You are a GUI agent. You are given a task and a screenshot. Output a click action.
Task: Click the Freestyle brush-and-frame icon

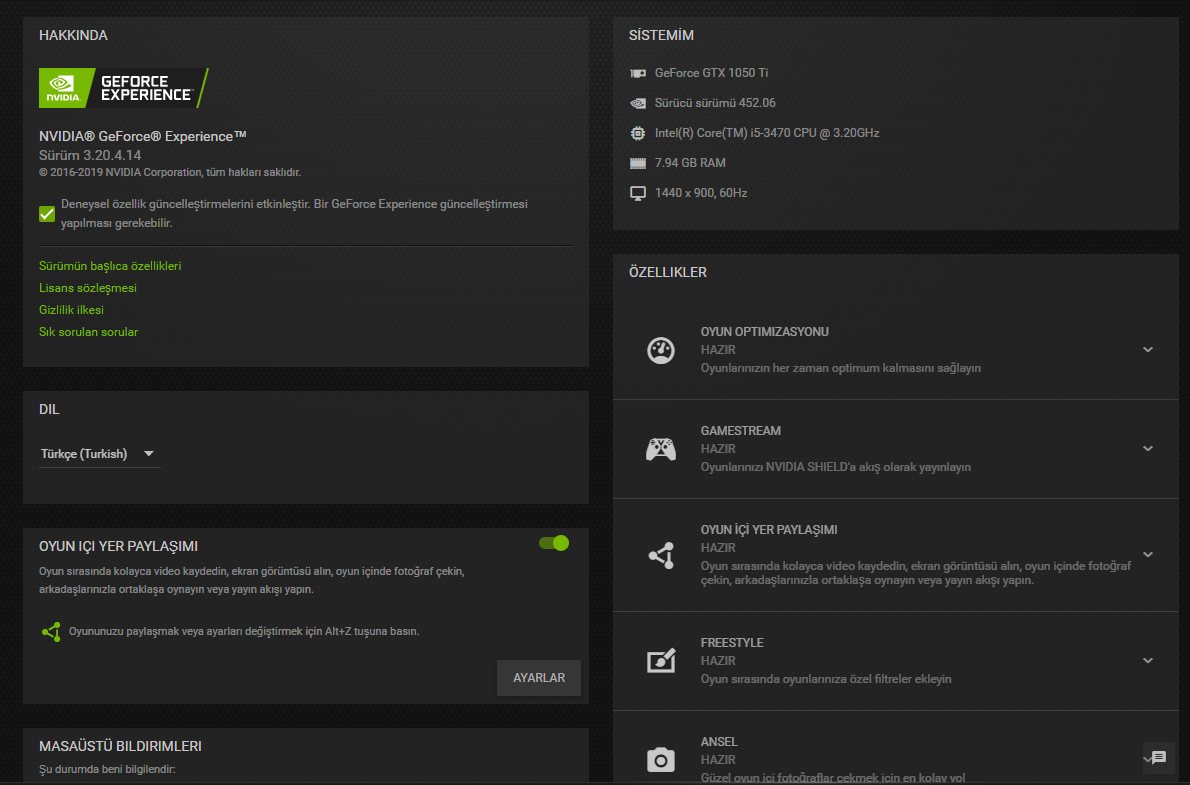point(660,660)
